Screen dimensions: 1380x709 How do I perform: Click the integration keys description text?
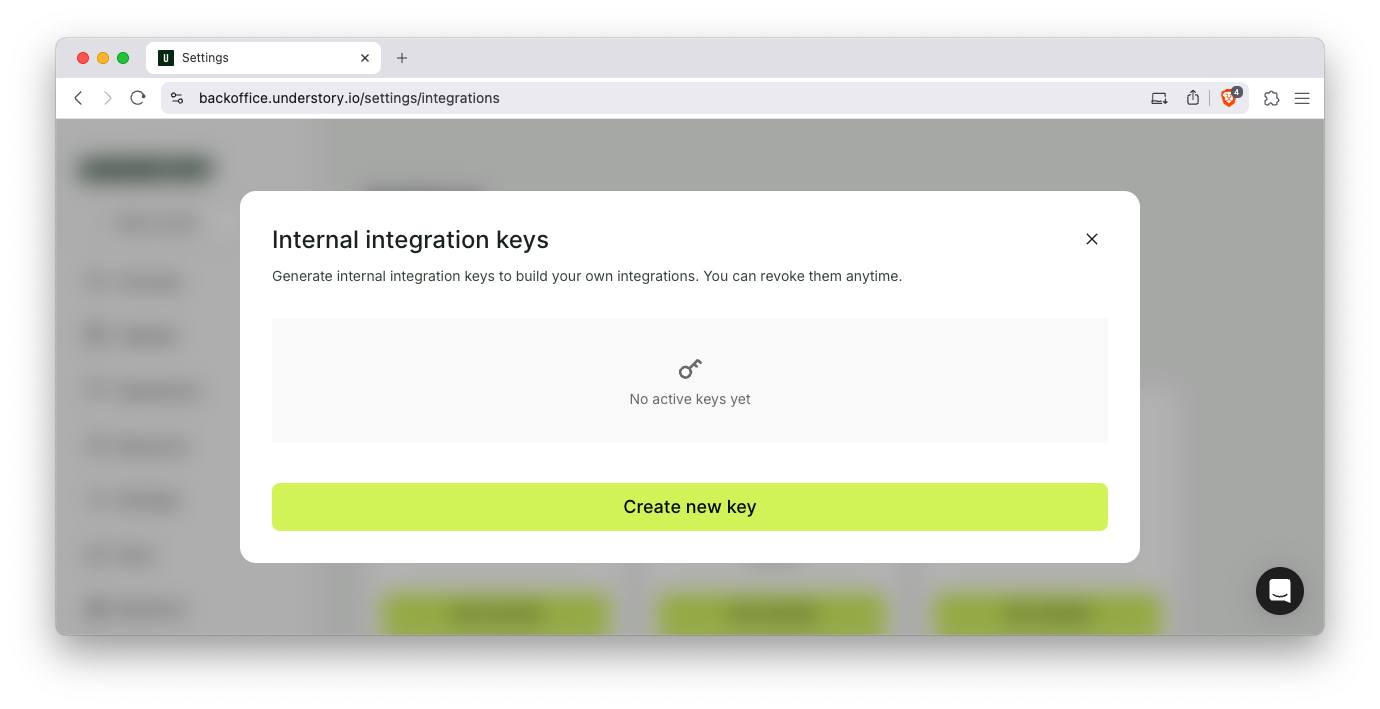click(587, 276)
